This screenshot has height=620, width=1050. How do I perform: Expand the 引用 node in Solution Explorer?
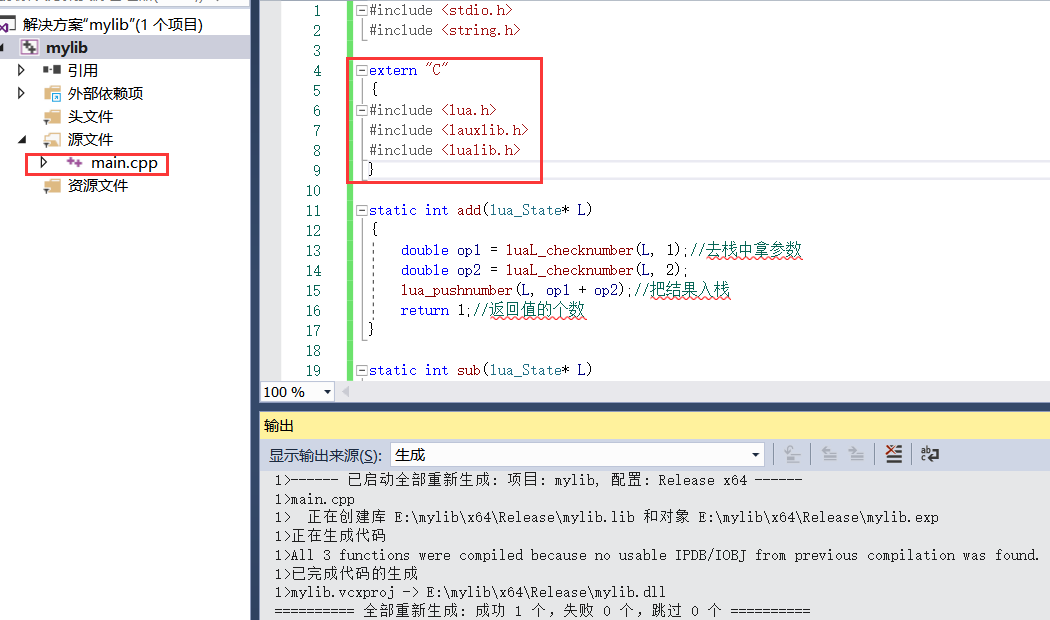[x=21, y=69]
